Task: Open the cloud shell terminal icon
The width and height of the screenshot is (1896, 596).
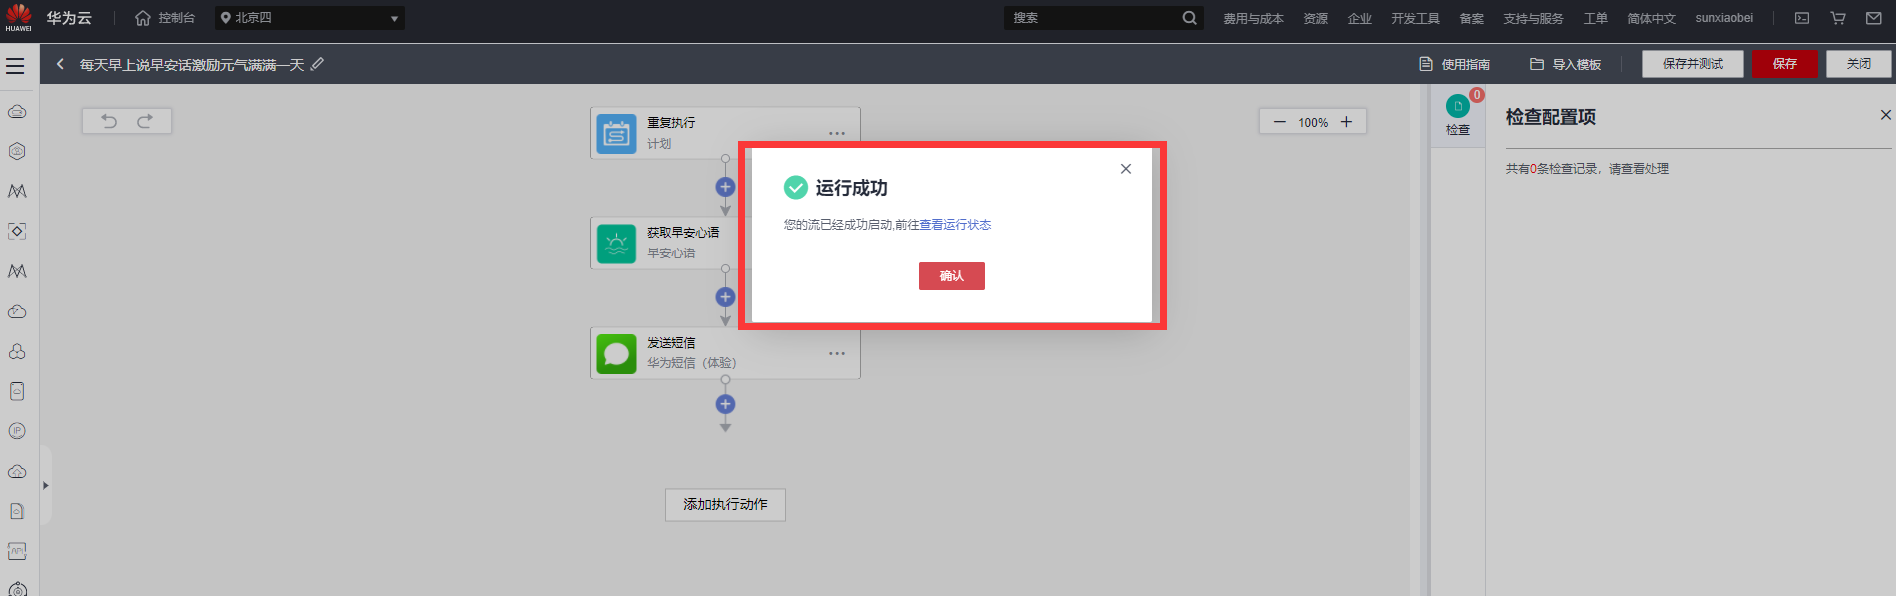Action: (x=1802, y=18)
